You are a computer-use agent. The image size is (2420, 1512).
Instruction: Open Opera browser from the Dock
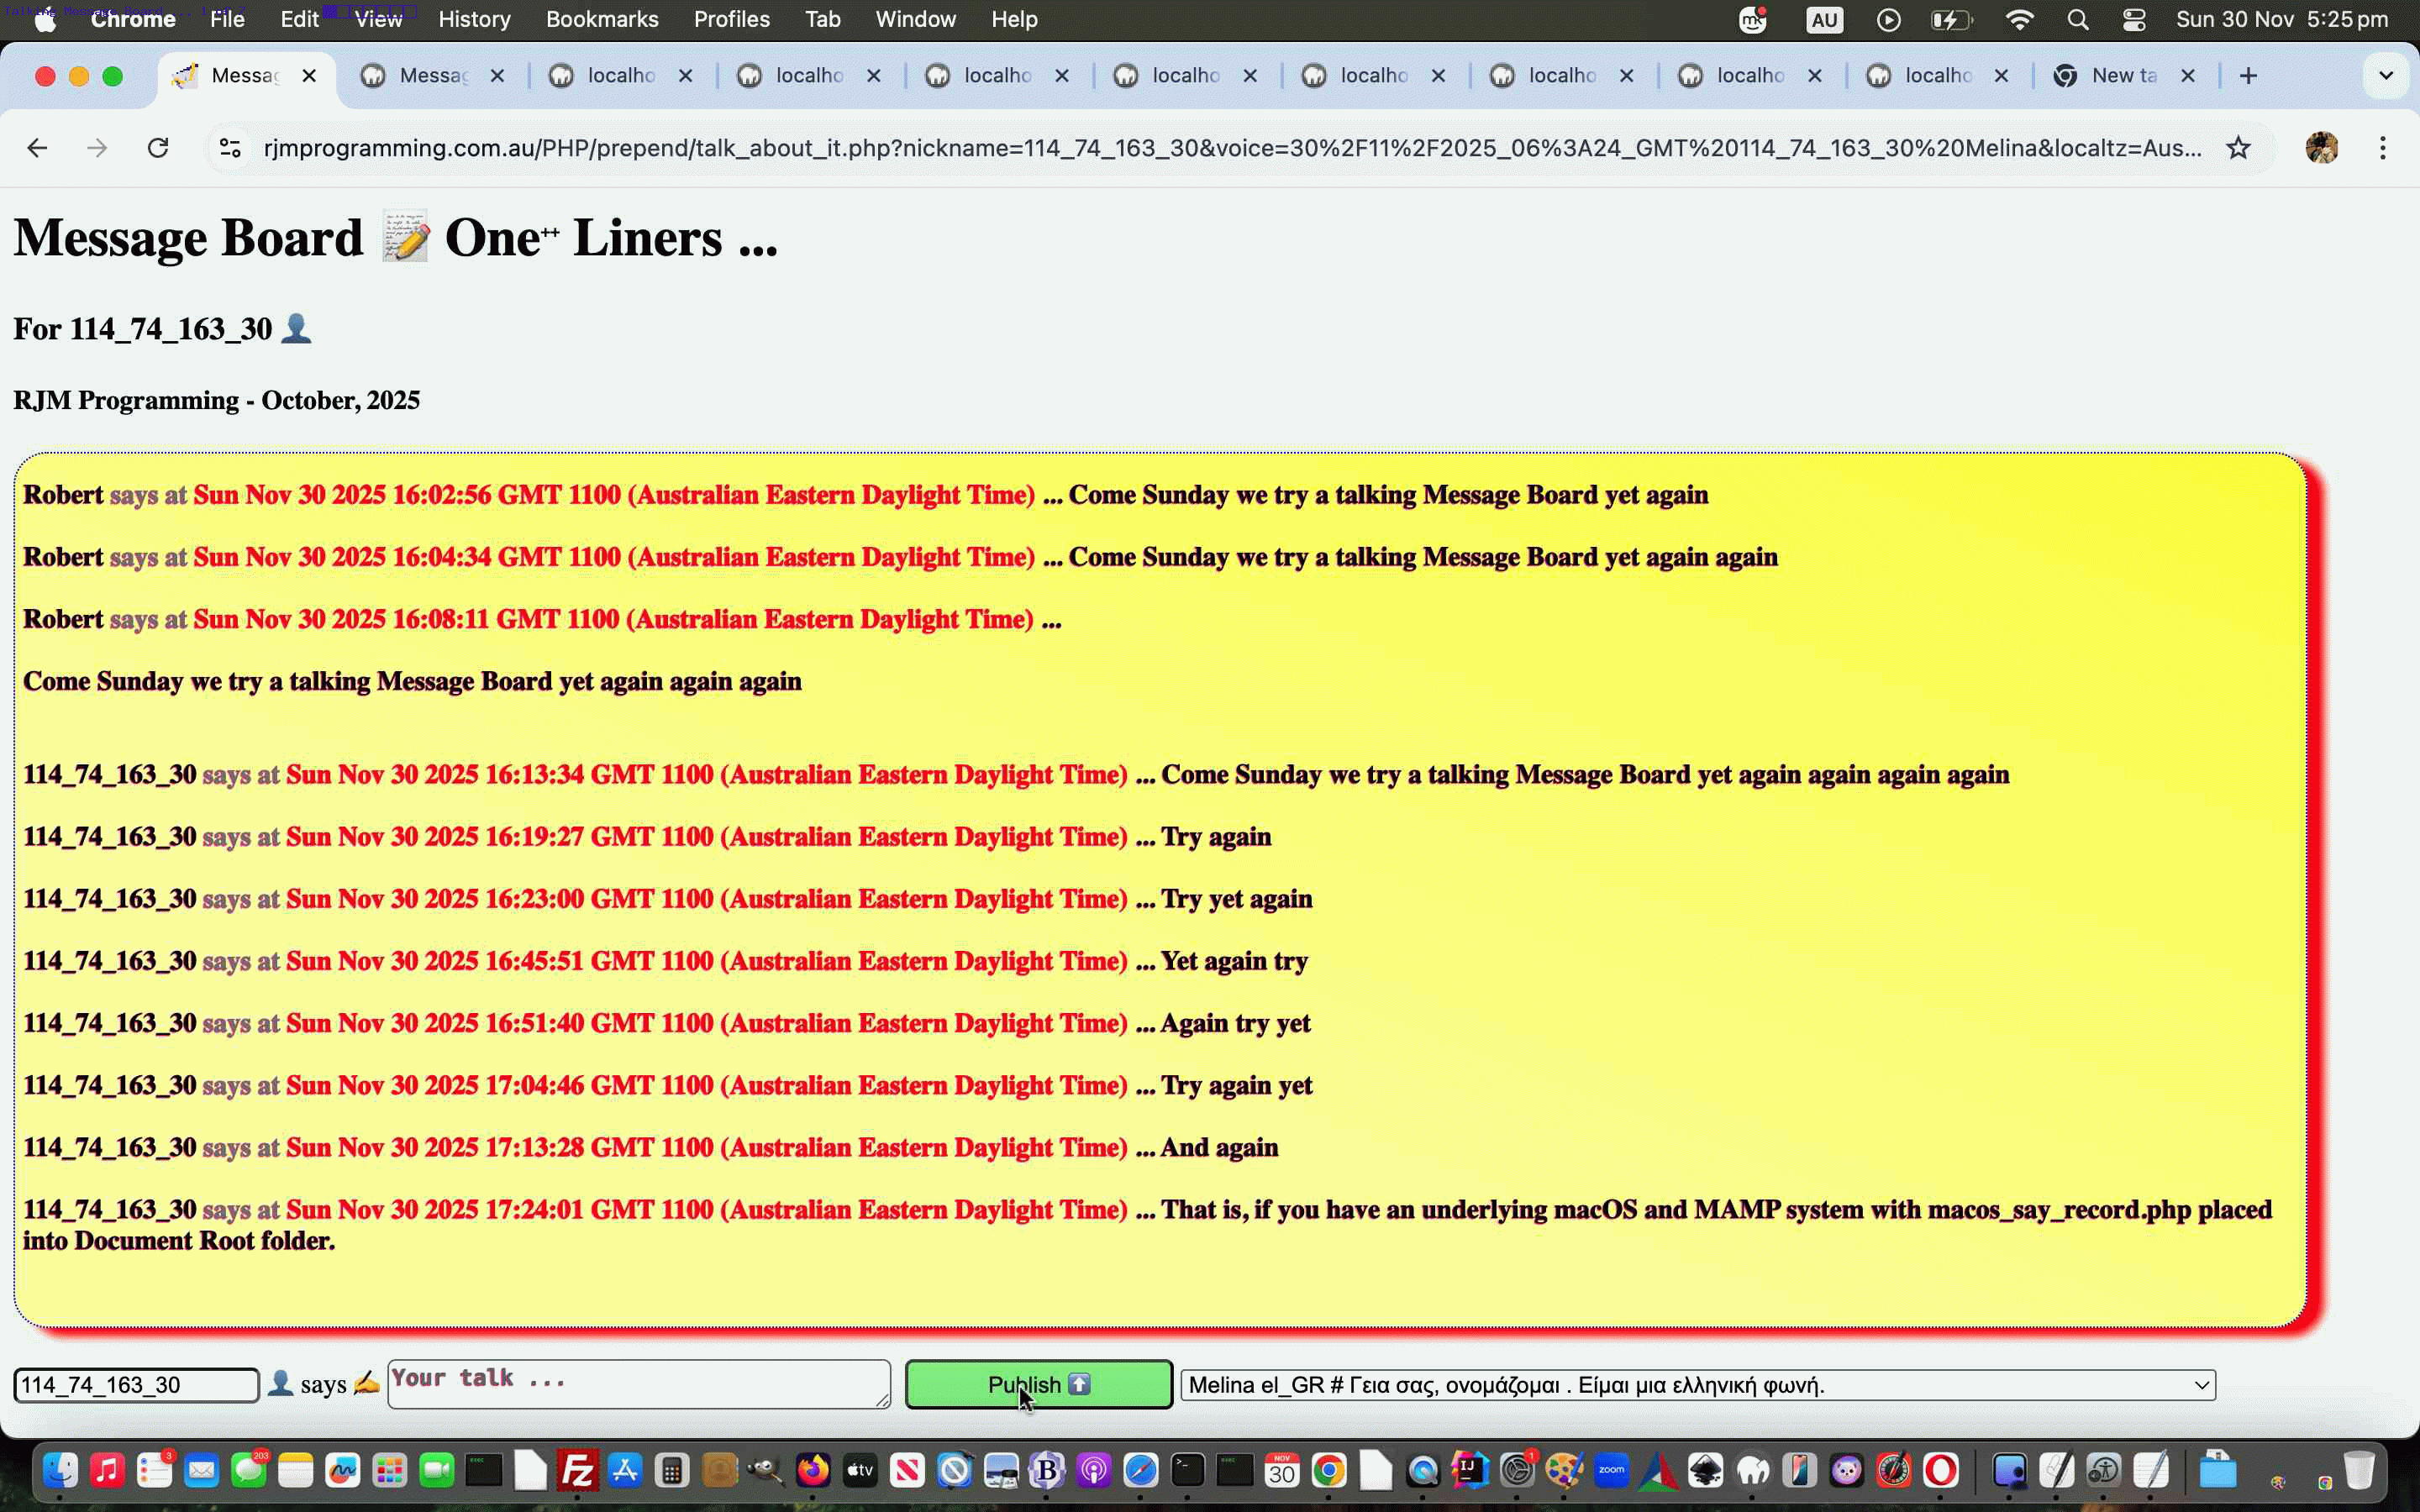pos(1941,1470)
